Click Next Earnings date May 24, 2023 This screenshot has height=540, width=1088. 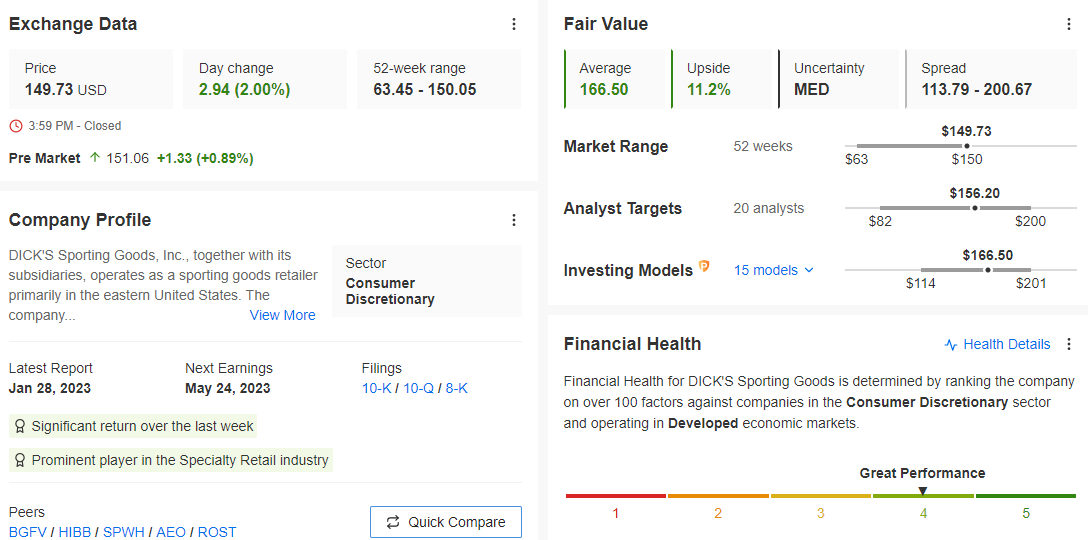228,388
